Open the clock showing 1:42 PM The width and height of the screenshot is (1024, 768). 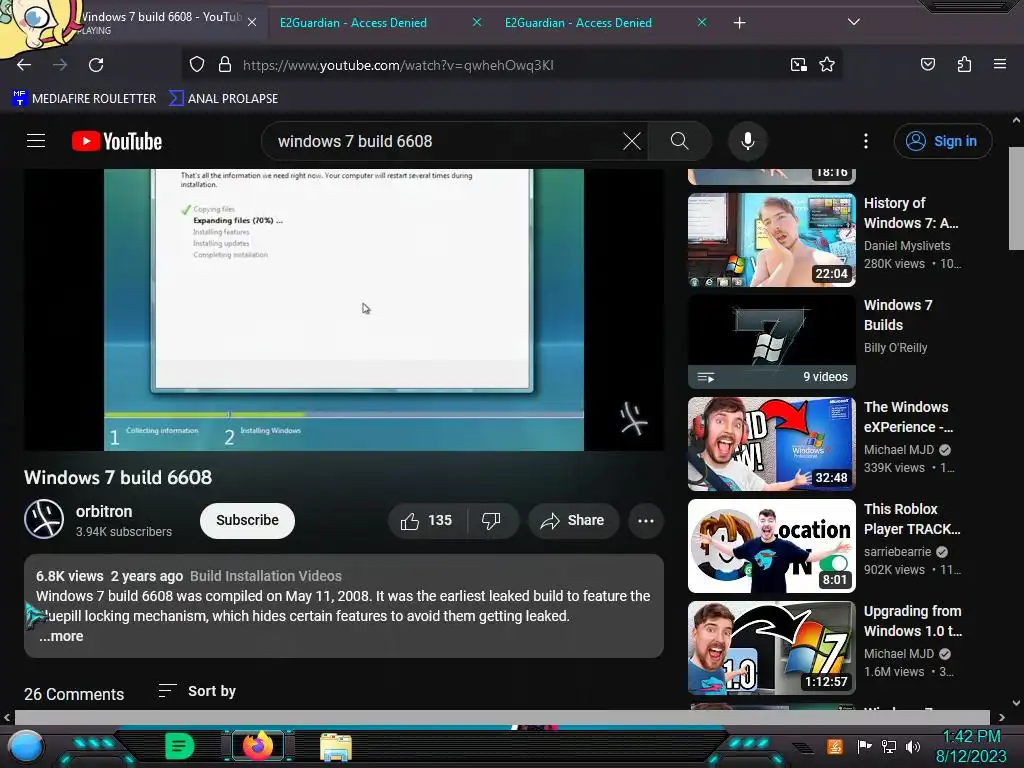tap(972, 746)
